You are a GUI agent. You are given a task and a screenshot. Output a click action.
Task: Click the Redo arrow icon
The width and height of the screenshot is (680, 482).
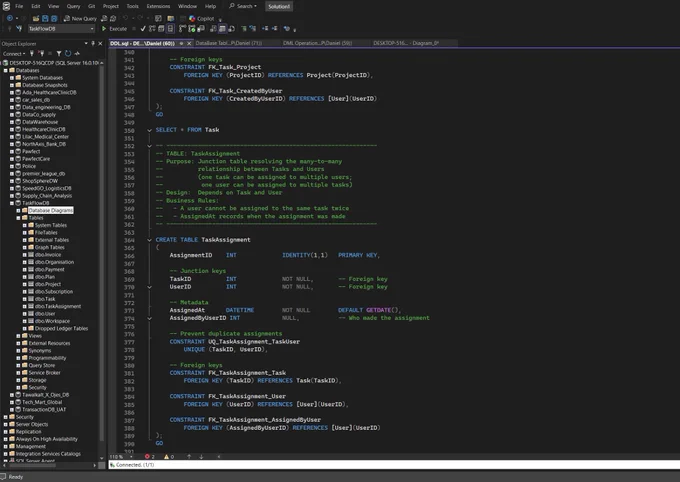click(x=140, y=19)
